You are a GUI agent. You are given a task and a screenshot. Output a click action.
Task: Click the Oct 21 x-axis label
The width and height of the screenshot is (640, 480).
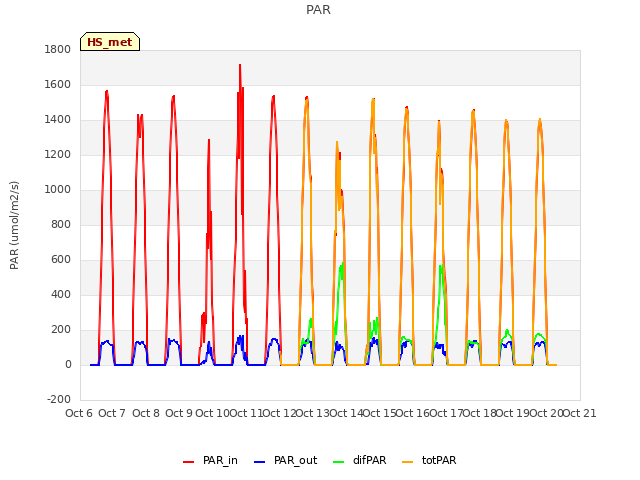pyautogui.click(x=580, y=413)
